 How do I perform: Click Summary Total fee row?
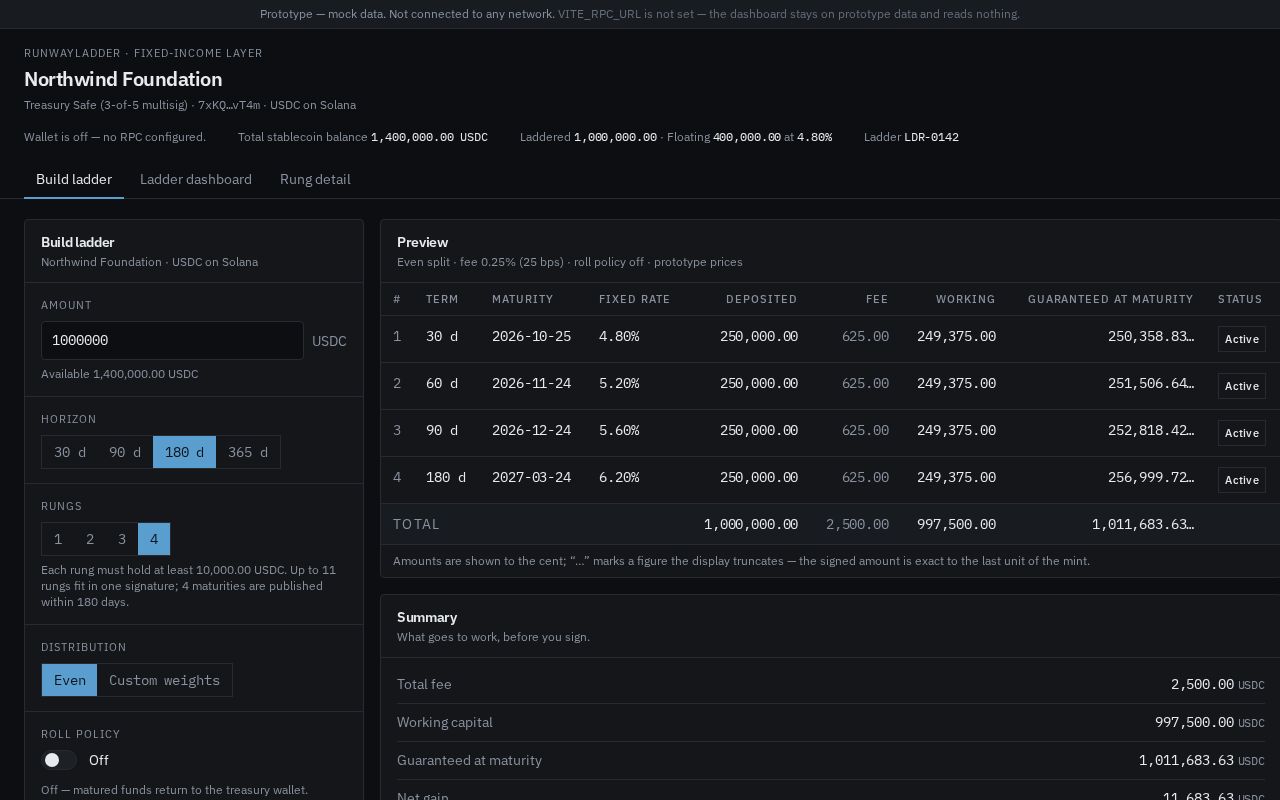point(830,684)
